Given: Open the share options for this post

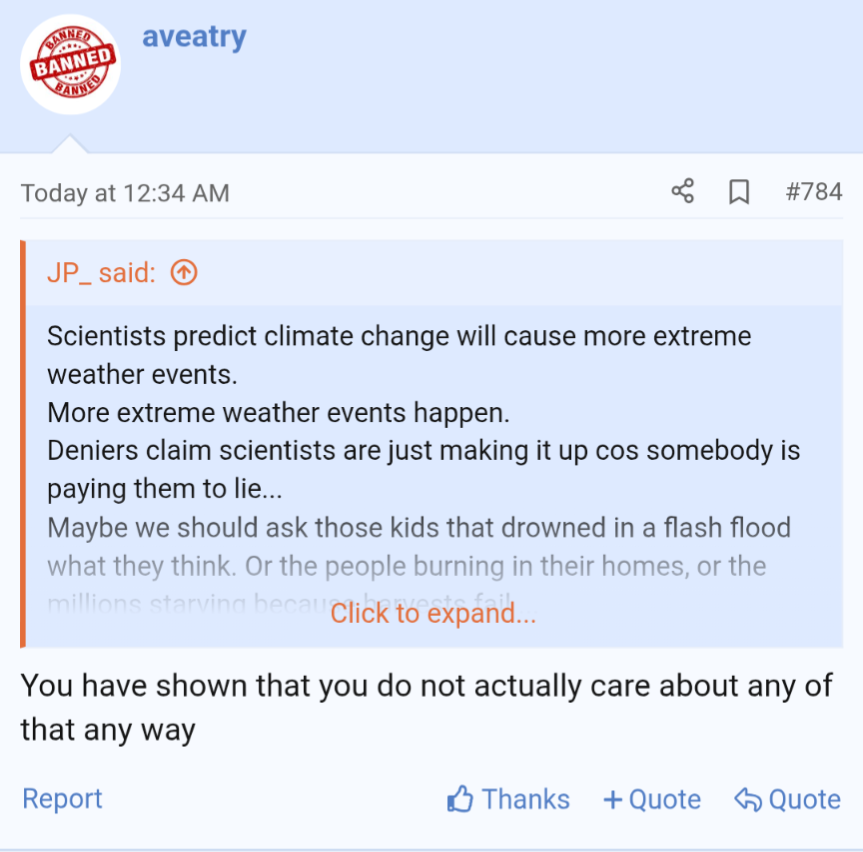Looking at the screenshot, I should pyautogui.click(x=682, y=191).
